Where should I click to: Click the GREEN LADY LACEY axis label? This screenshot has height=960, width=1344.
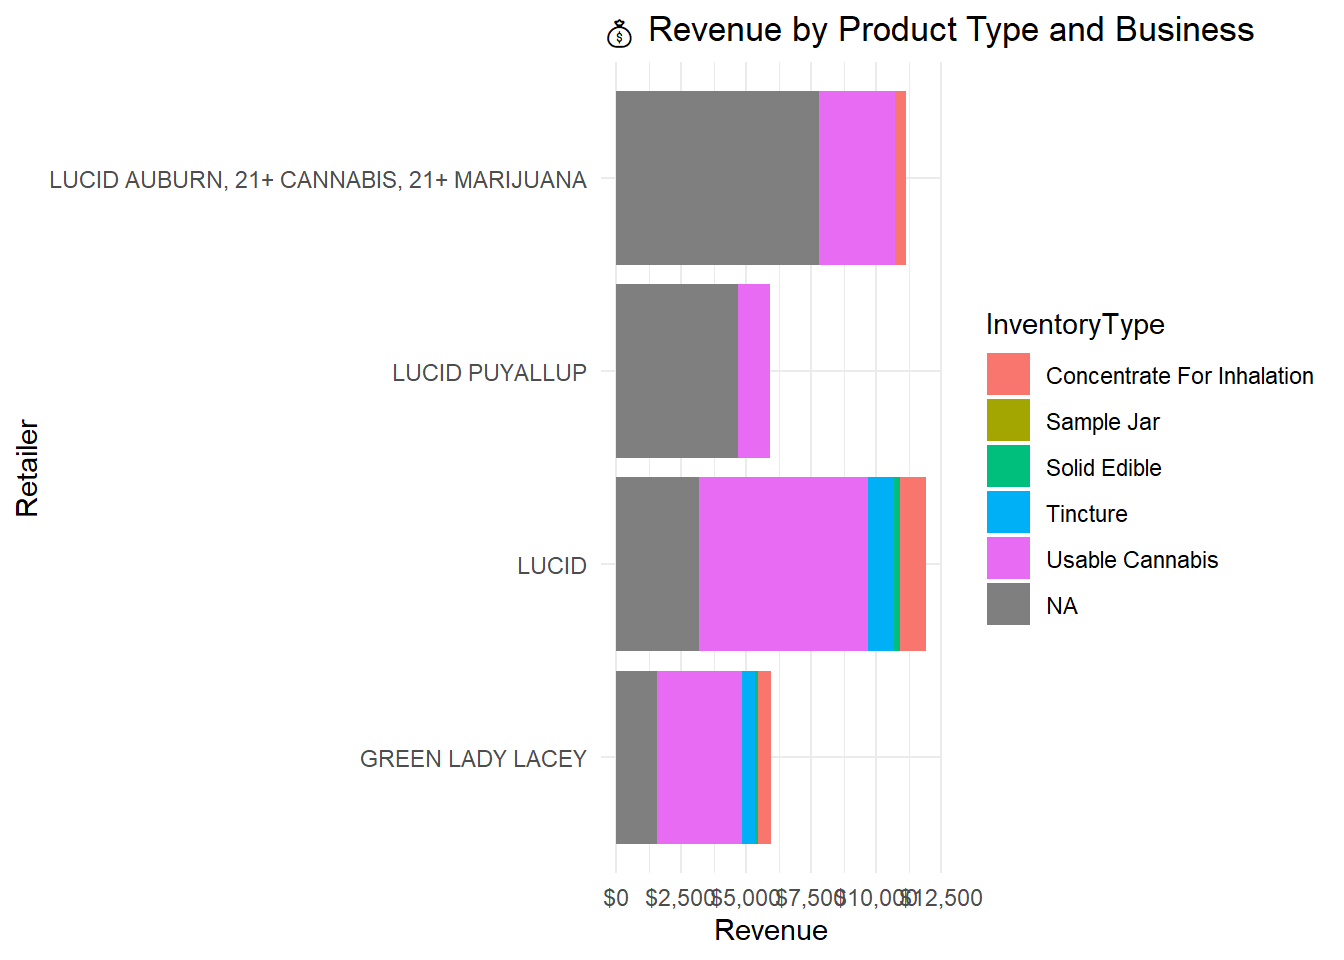(473, 759)
